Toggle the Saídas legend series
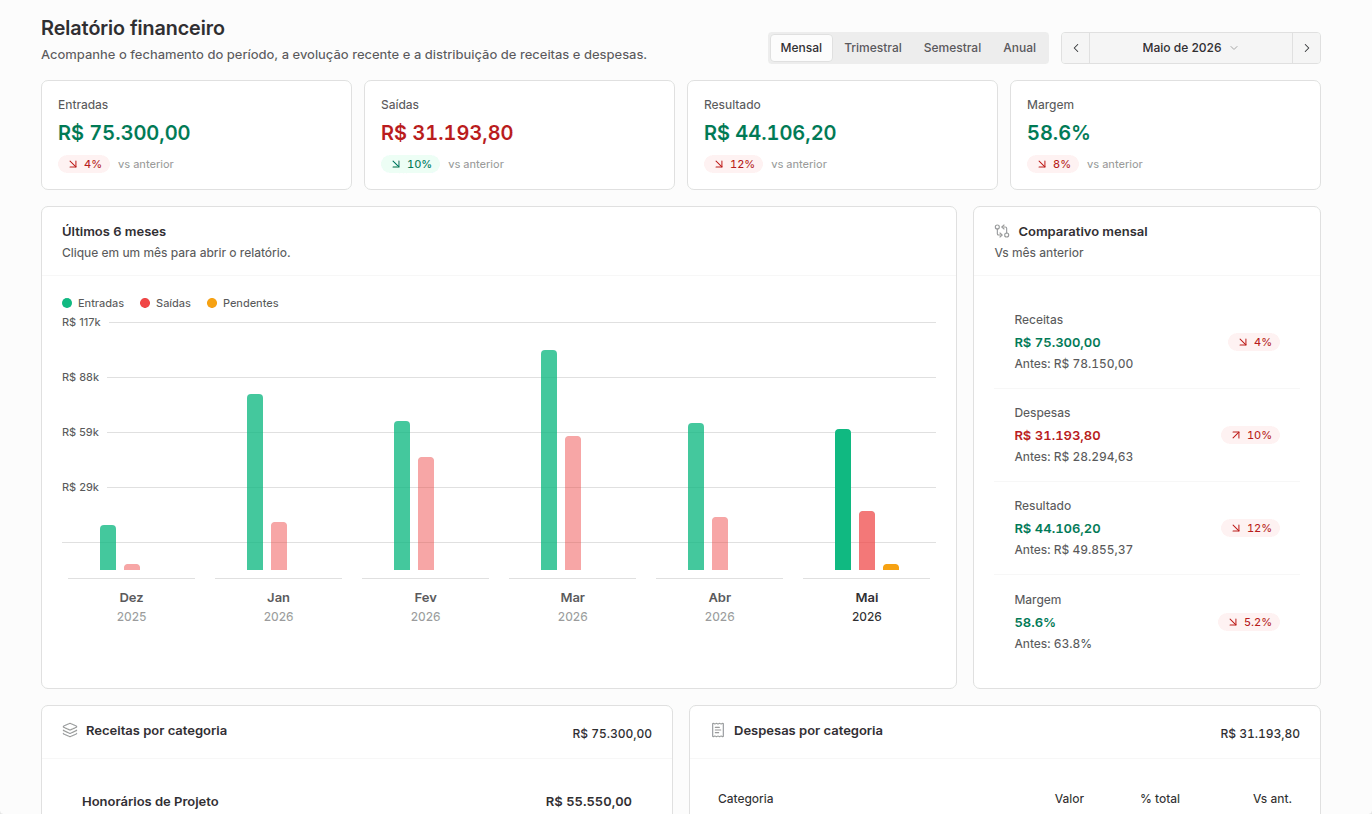 pyautogui.click(x=165, y=303)
